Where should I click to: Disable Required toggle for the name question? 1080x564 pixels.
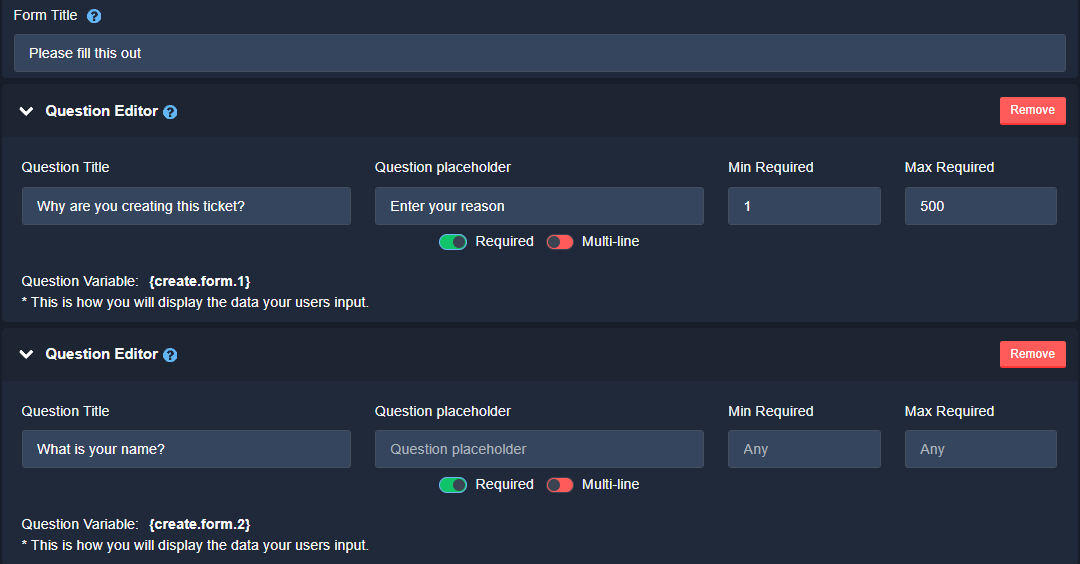453,485
